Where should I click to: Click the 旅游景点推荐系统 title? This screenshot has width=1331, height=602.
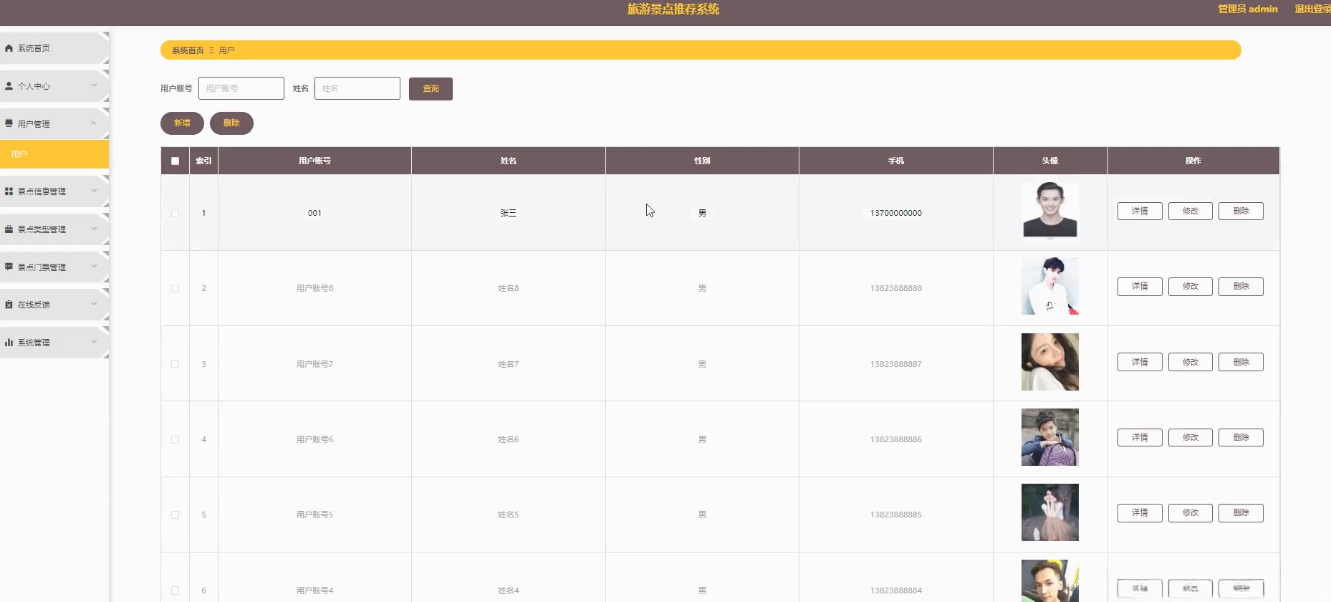pos(673,9)
